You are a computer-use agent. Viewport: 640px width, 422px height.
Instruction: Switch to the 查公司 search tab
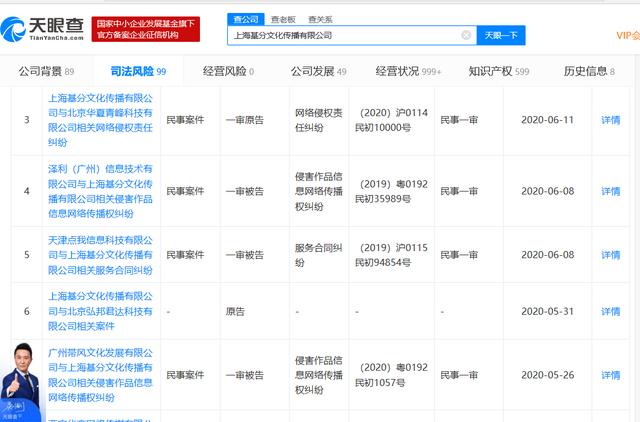tap(246, 19)
